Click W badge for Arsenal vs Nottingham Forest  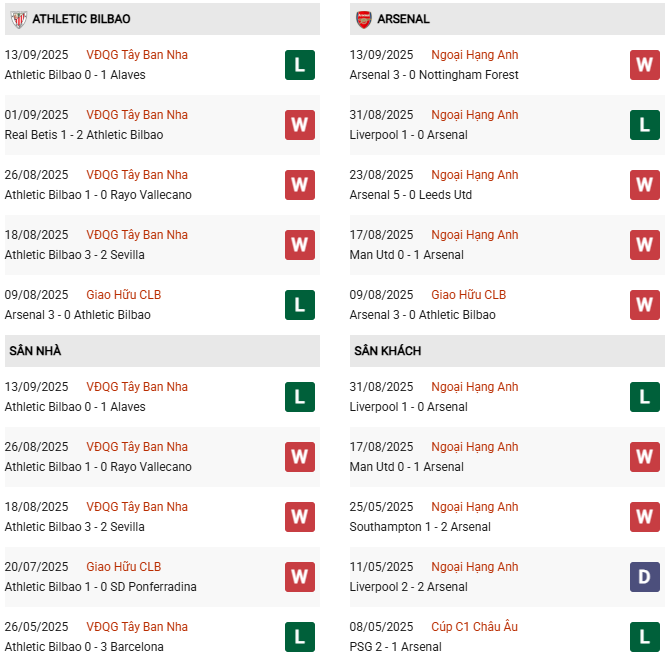[x=644, y=65]
